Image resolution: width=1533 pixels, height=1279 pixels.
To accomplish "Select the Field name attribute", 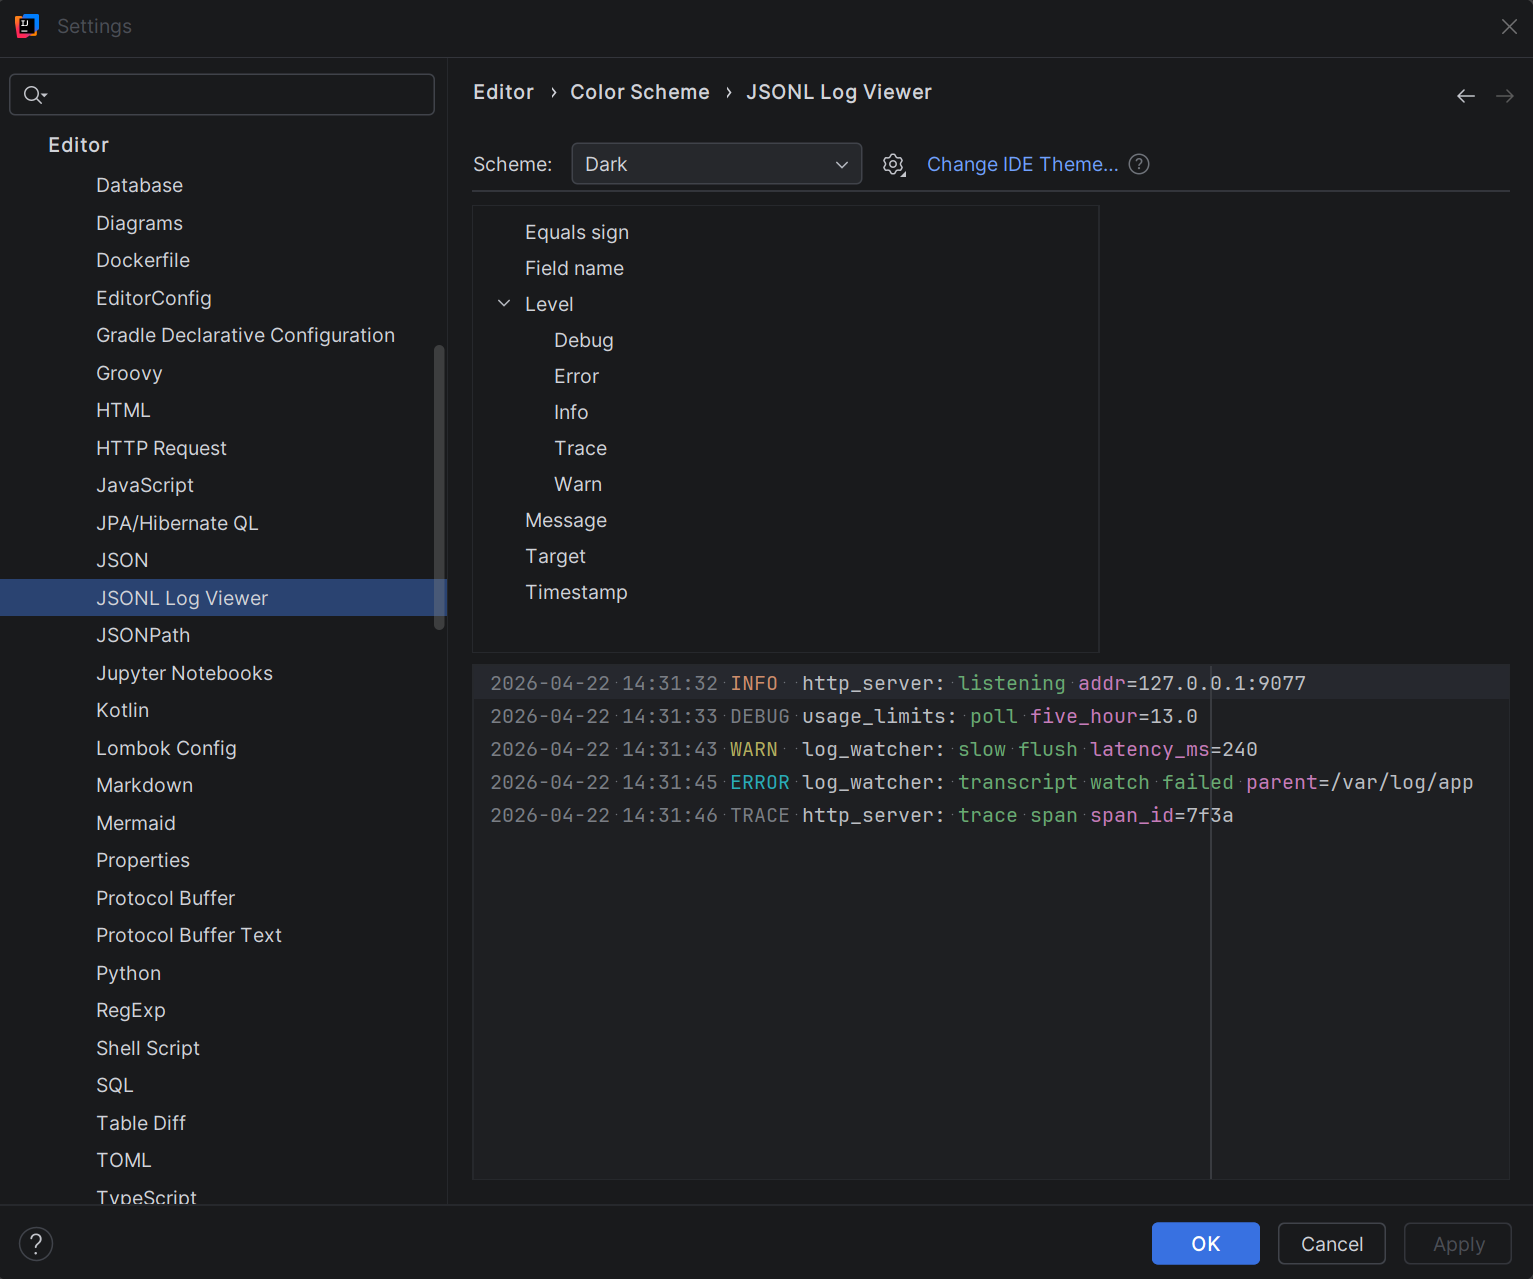I will [x=574, y=268].
